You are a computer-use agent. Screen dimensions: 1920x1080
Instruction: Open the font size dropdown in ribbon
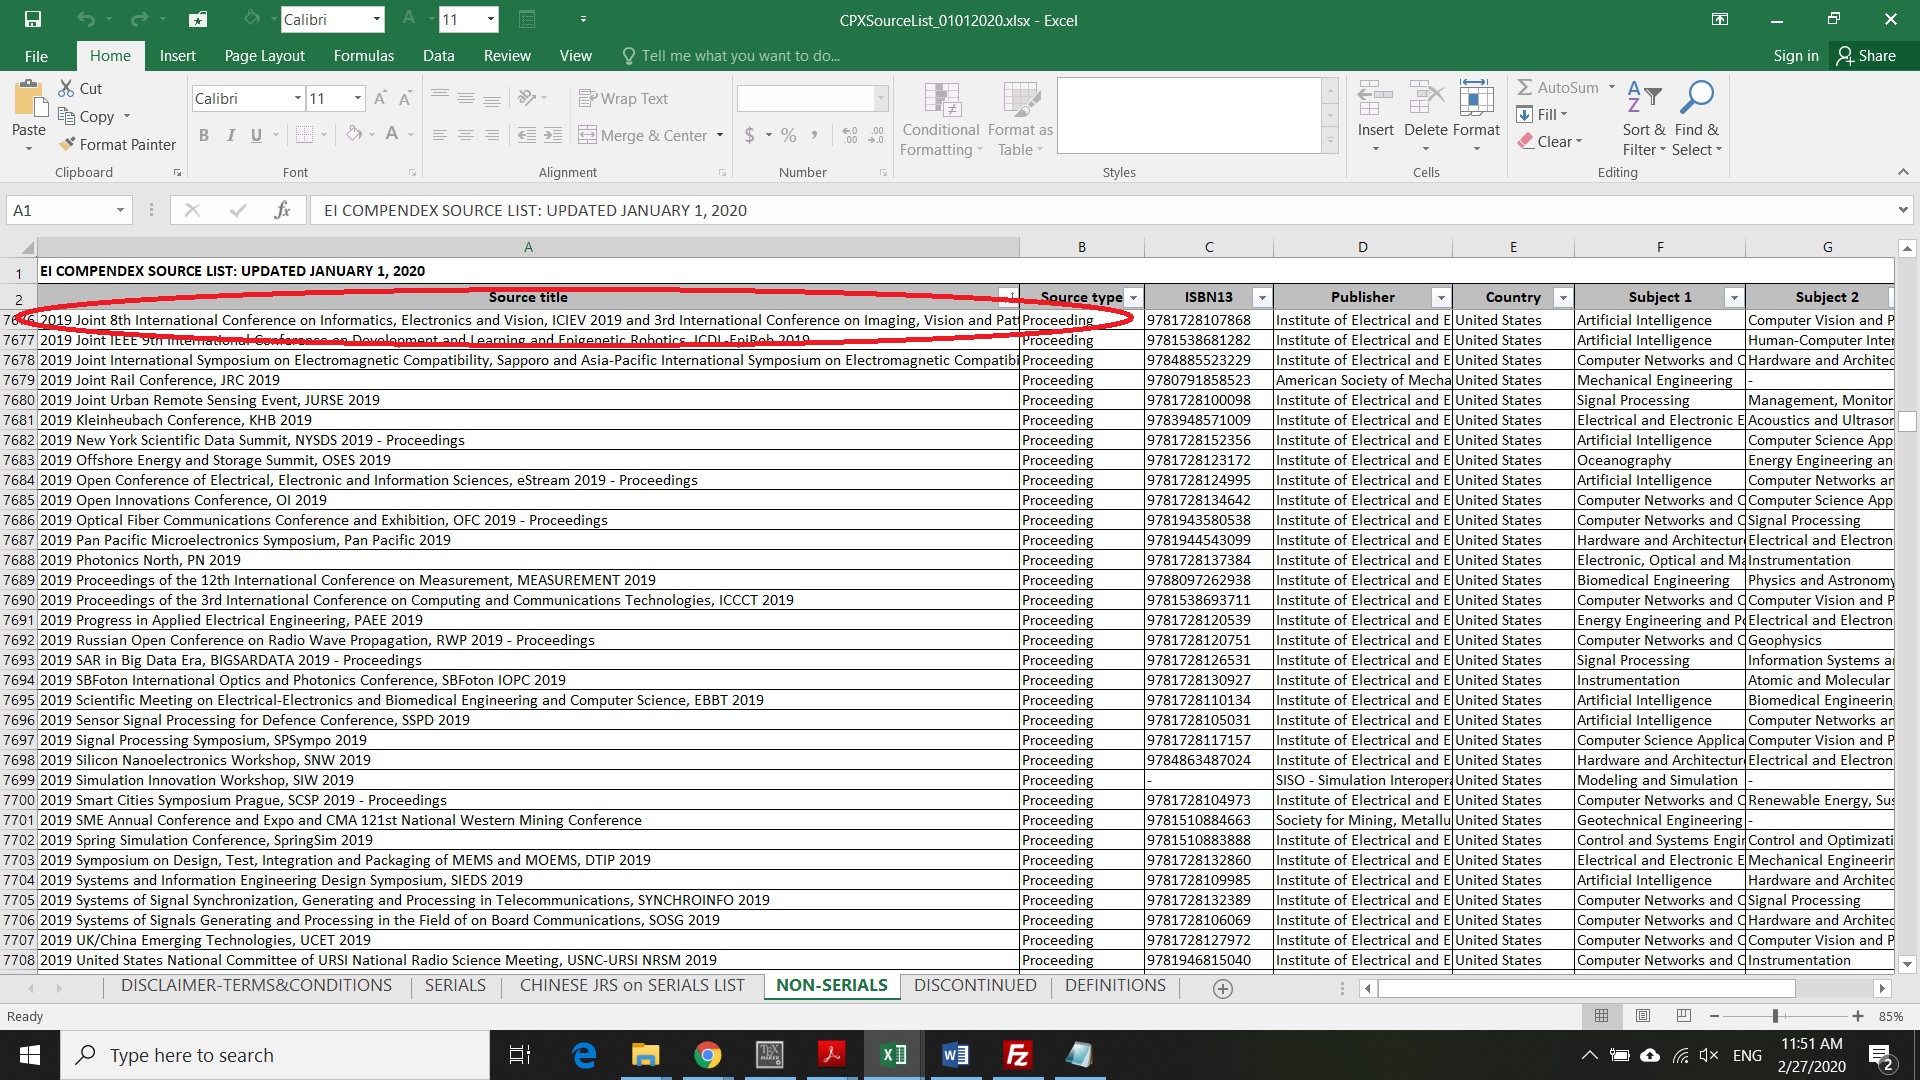(x=357, y=98)
